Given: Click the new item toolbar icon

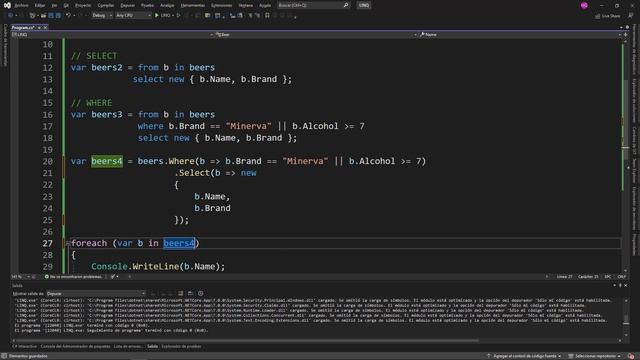Looking at the screenshot, I should click(32, 16).
